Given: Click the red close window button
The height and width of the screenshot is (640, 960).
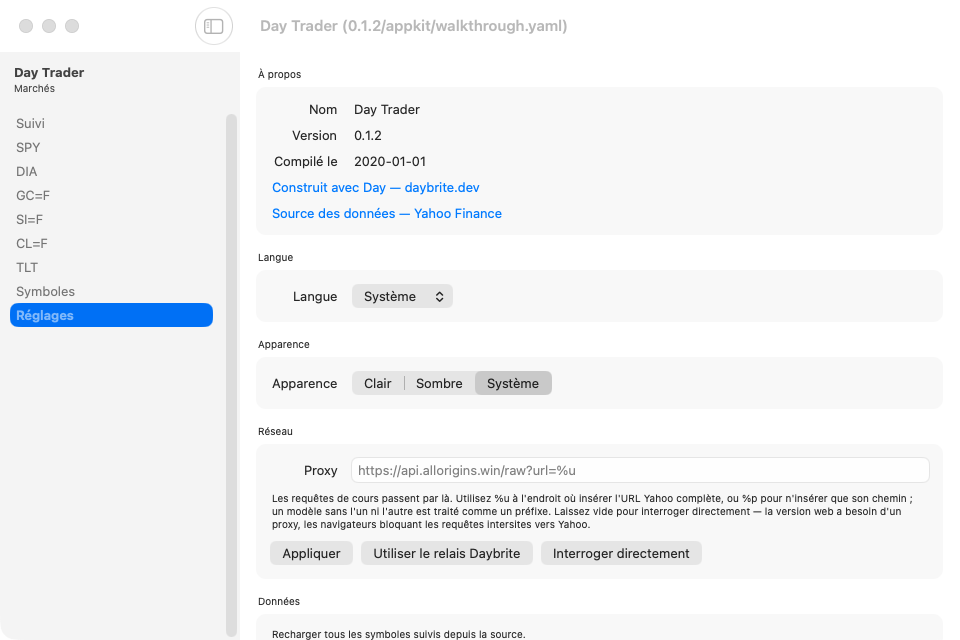Looking at the screenshot, I should [26, 26].
